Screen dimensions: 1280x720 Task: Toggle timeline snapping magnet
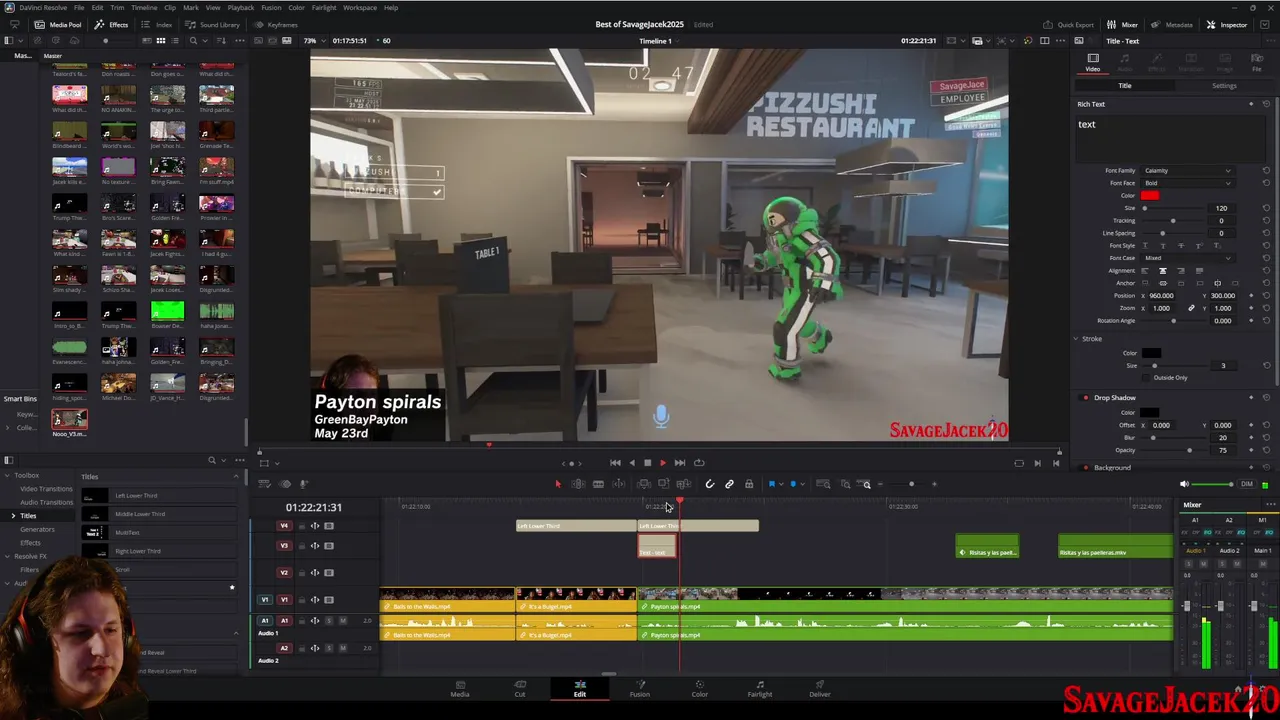pos(709,484)
